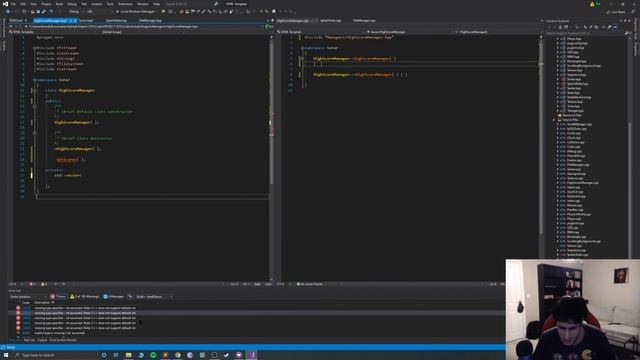
Task: Open File Explorer from taskbar
Action: (x=129, y=355)
